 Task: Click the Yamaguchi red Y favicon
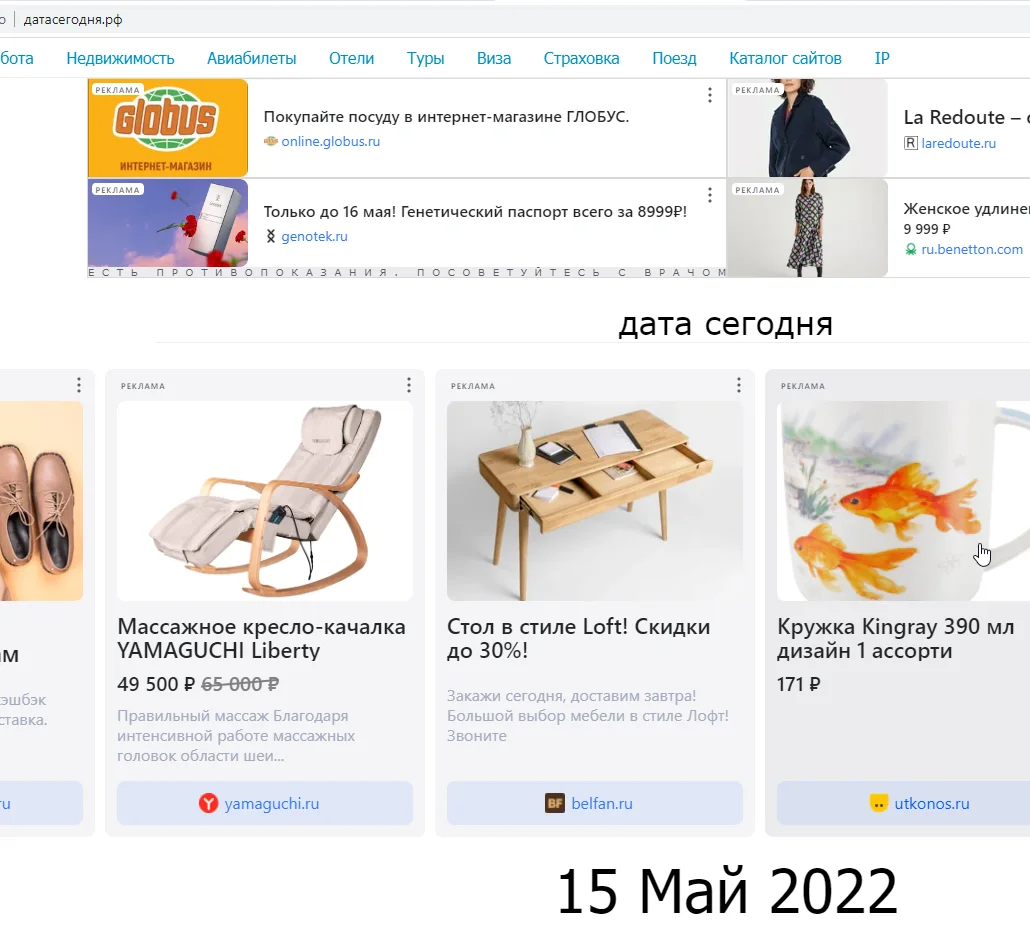tap(208, 803)
